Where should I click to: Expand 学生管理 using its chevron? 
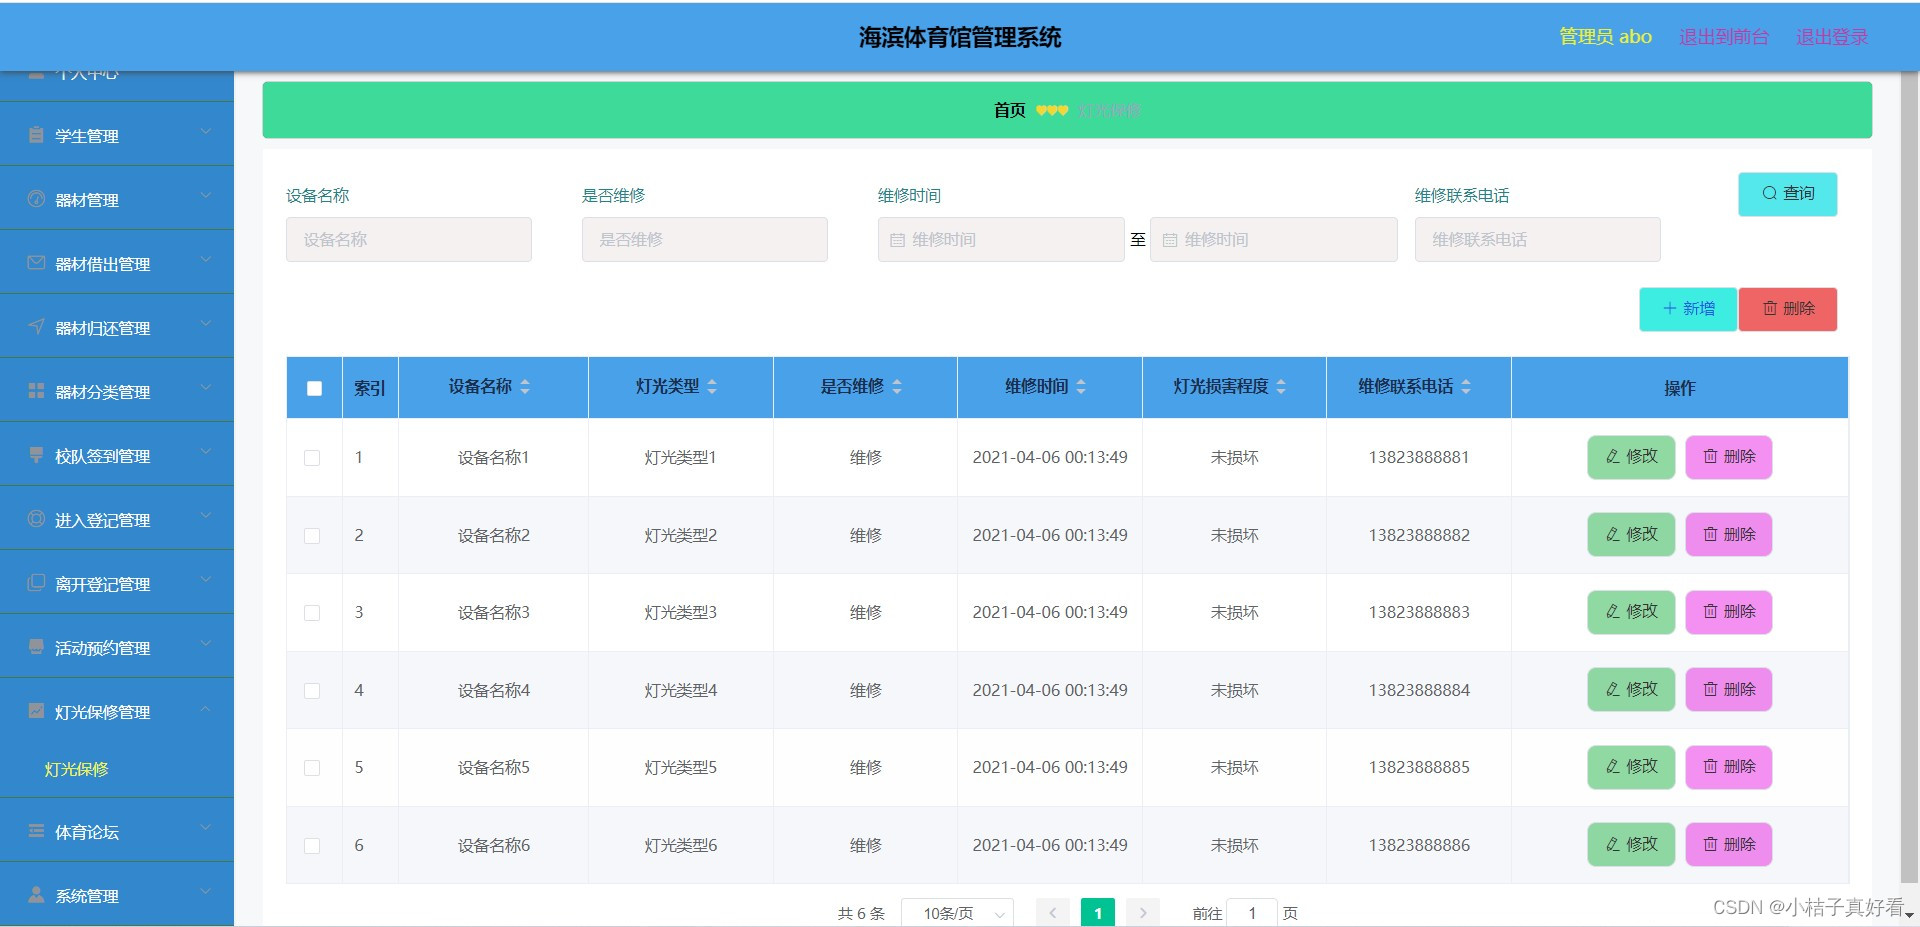pyautogui.click(x=206, y=132)
